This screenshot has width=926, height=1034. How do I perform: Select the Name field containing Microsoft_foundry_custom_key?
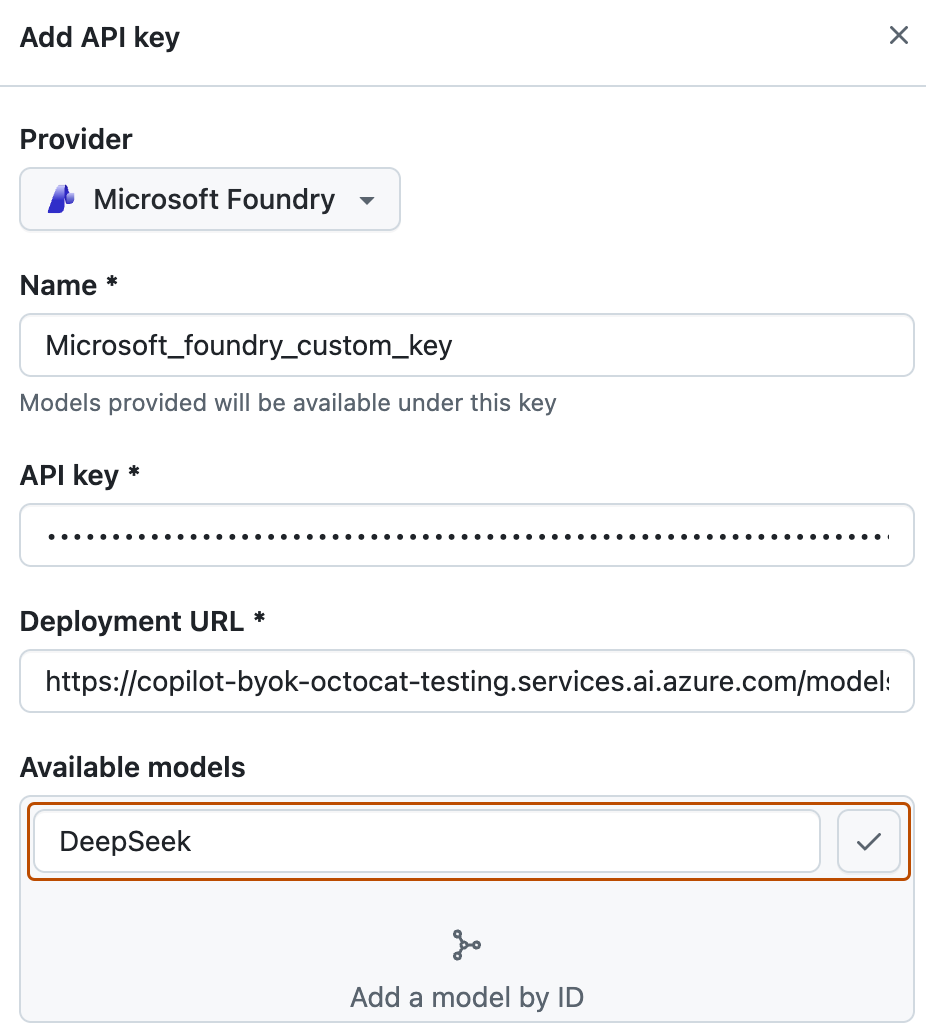[466, 345]
